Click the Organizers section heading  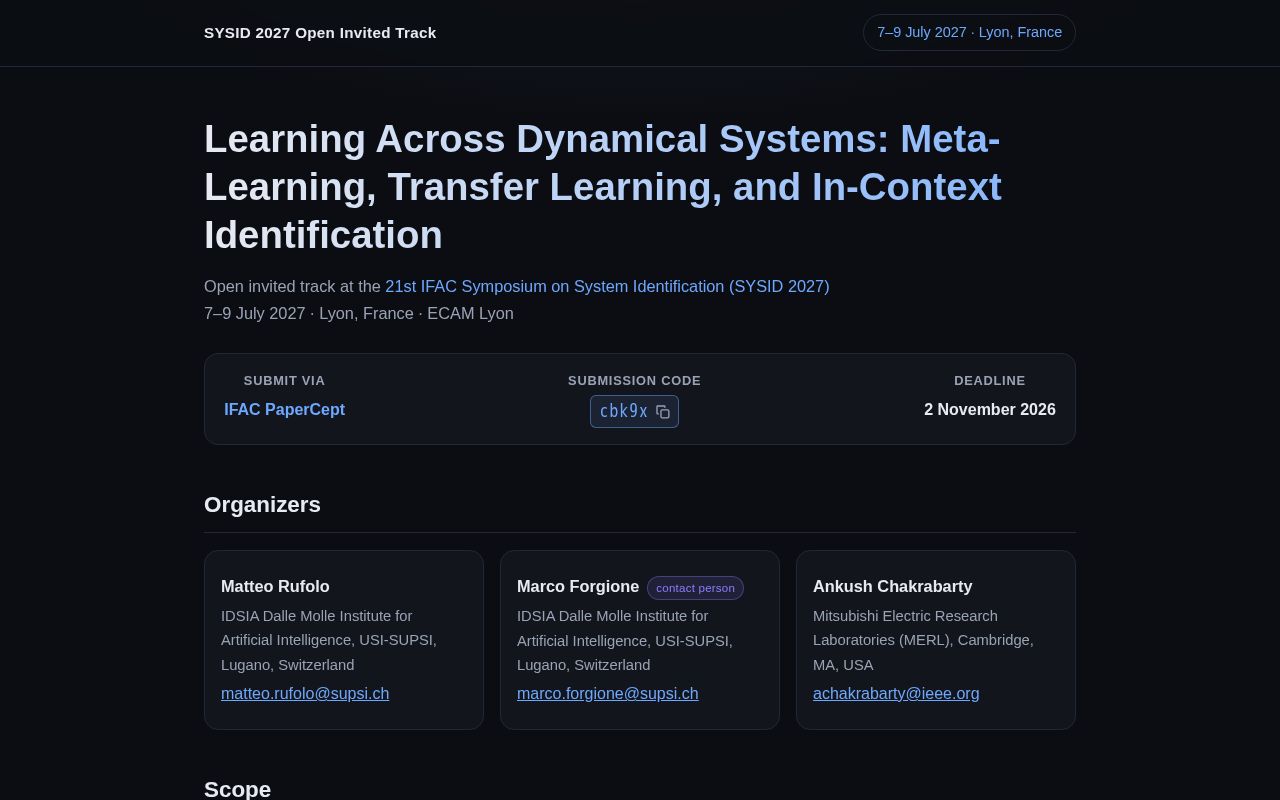pos(262,505)
